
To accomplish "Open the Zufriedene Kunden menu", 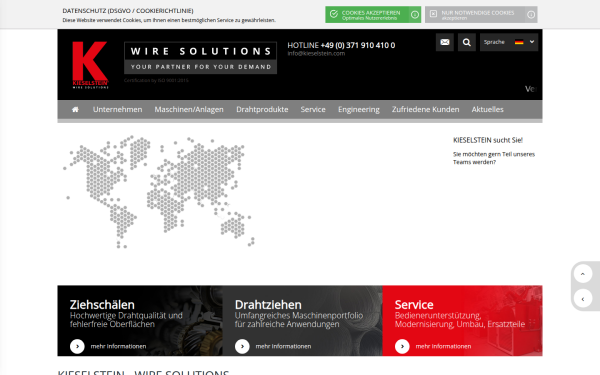I will point(426,109).
